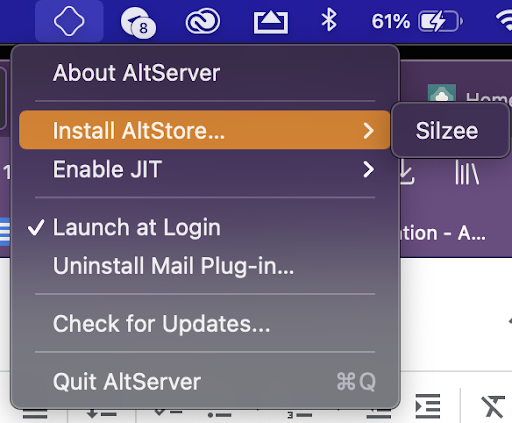Image resolution: width=512 pixels, height=423 pixels.
Task: Click the AirPlay screen mirroring icon
Action: click(x=271, y=22)
